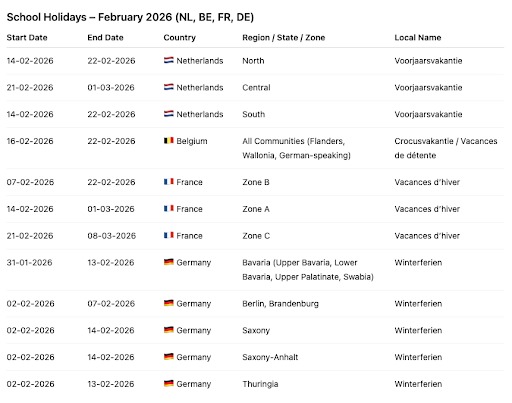Screen dimensions: 512x403
Task: Click the Netherlands flag in North row
Action: point(169,60)
